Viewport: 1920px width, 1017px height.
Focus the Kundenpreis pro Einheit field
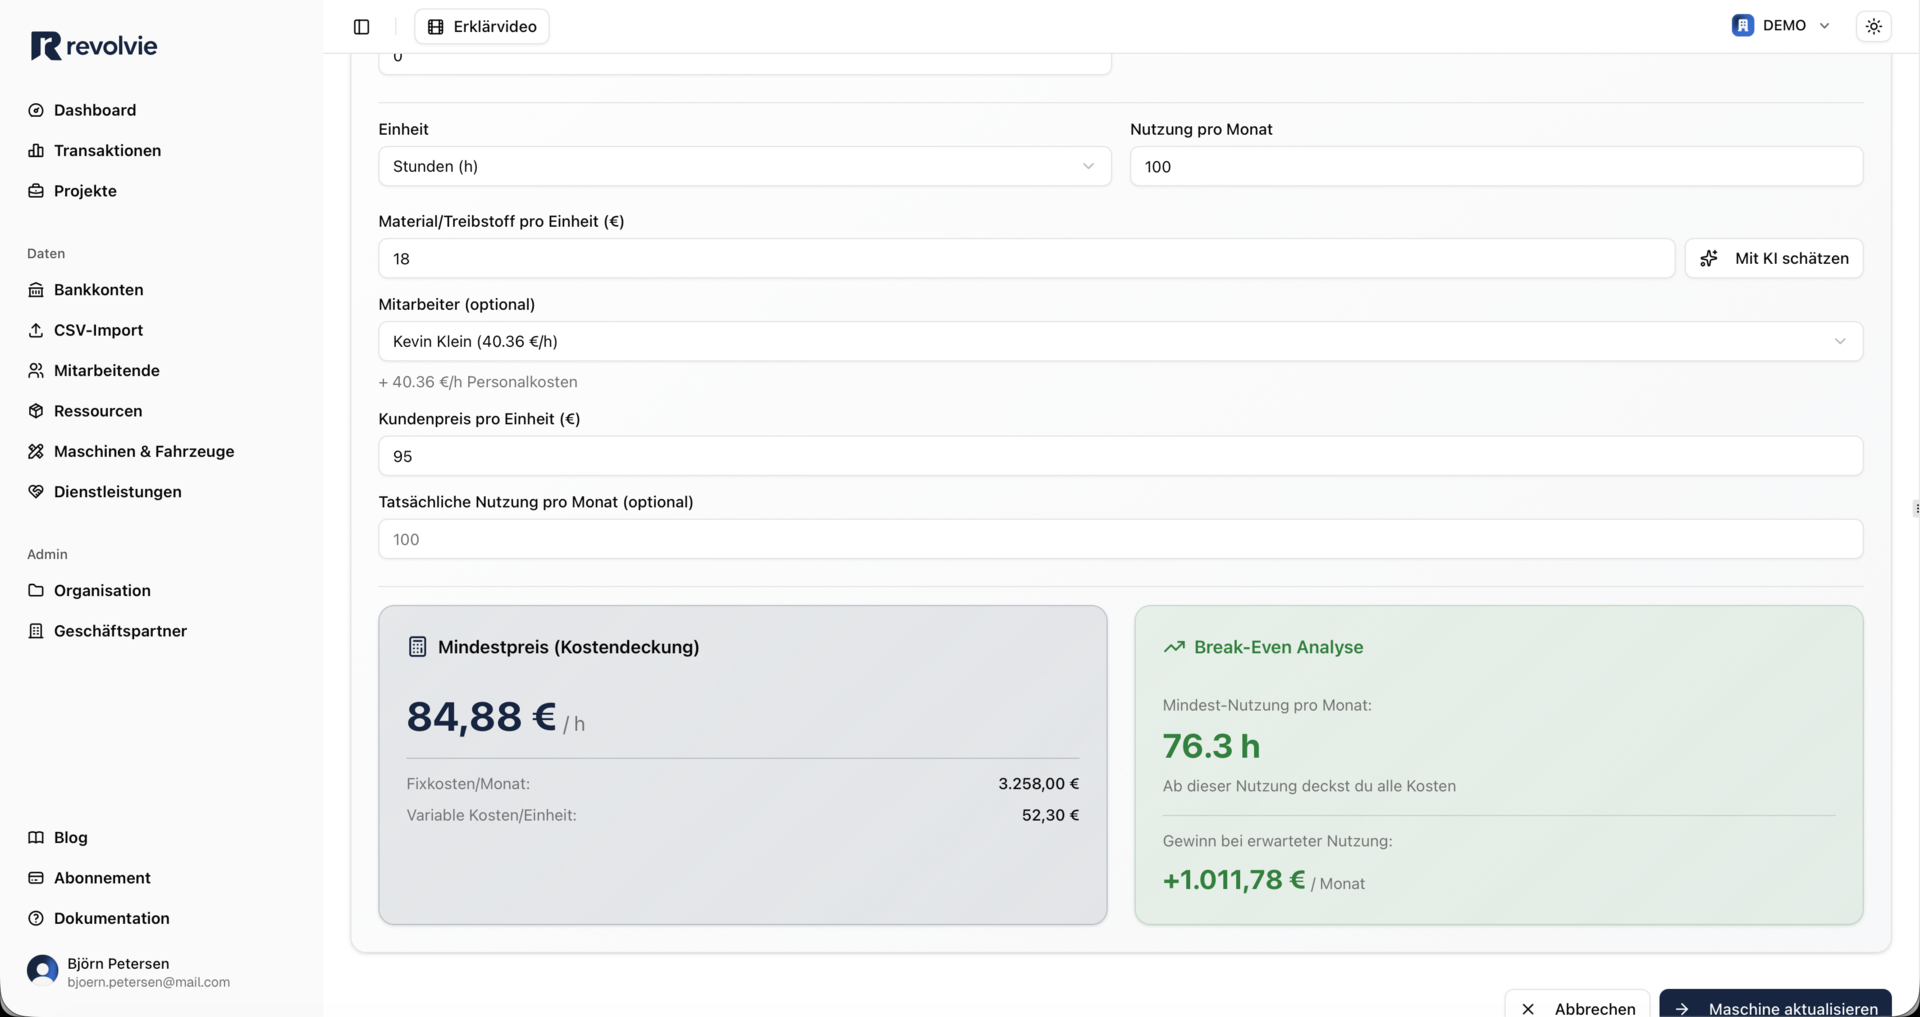[1119, 457]
